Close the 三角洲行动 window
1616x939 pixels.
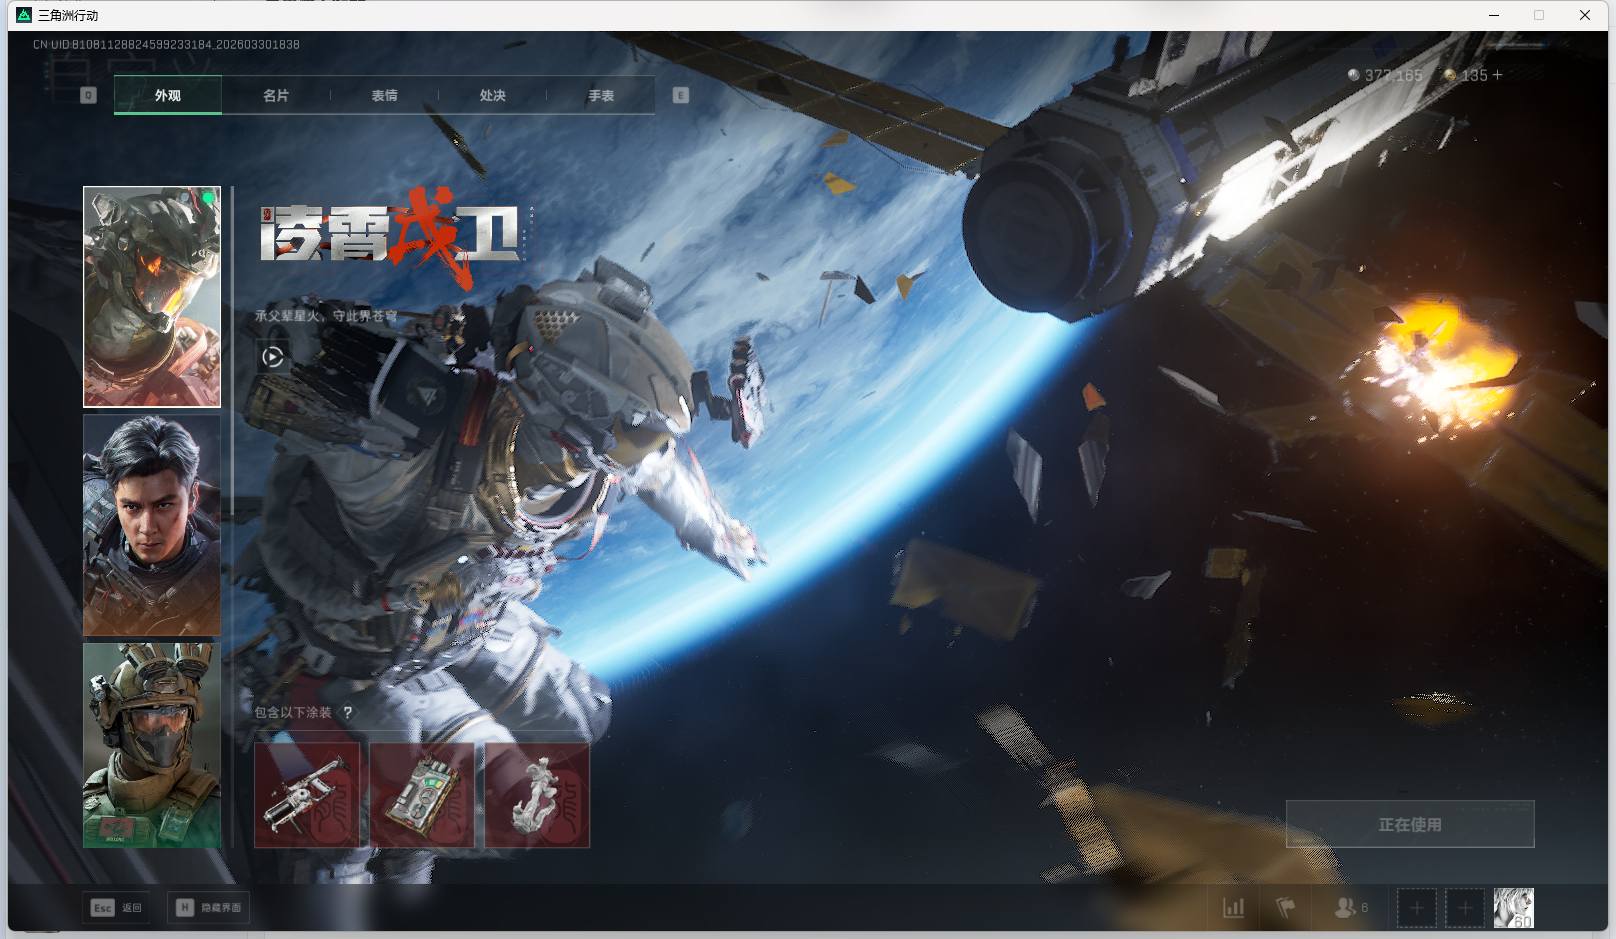(x=1585, y=15)
